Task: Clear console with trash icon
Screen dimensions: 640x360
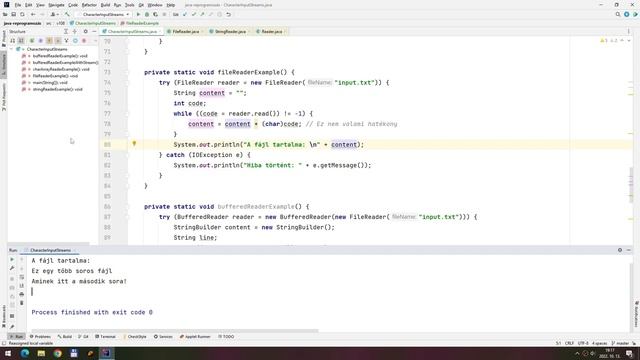Action: pyautogui.click(x=22, y=303)
